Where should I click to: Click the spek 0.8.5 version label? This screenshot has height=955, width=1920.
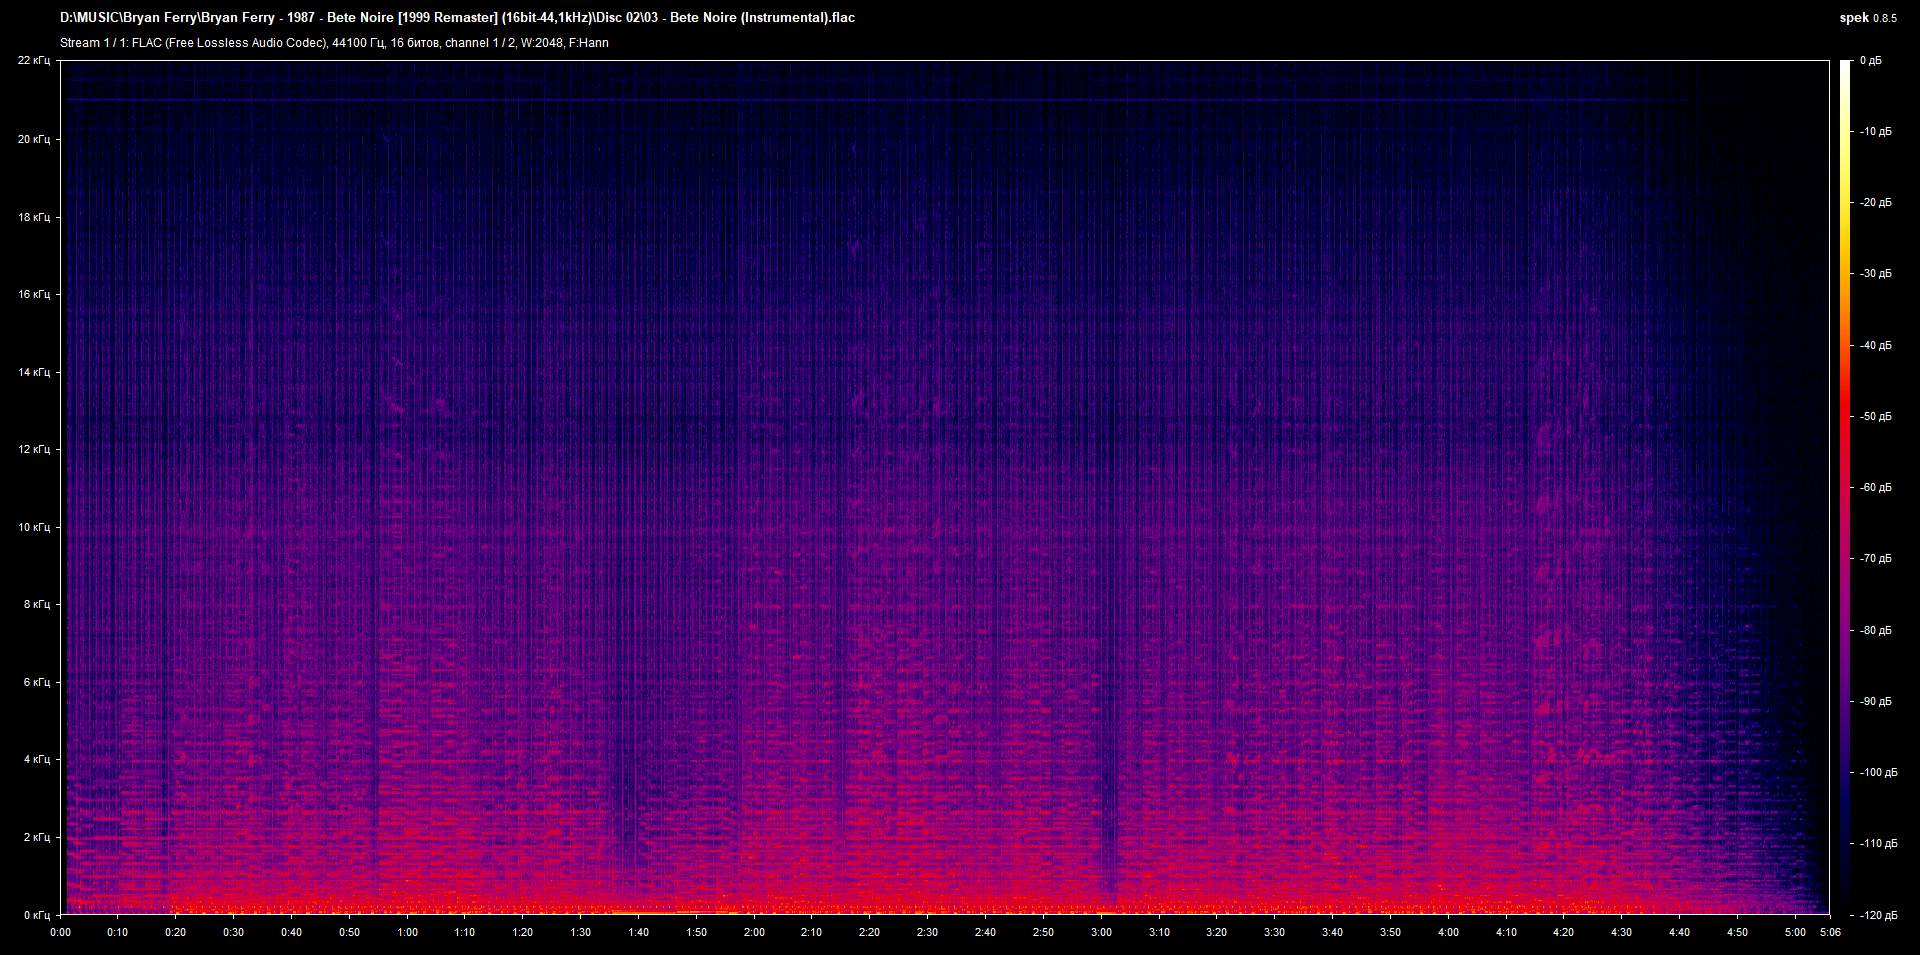[1868, 18]
